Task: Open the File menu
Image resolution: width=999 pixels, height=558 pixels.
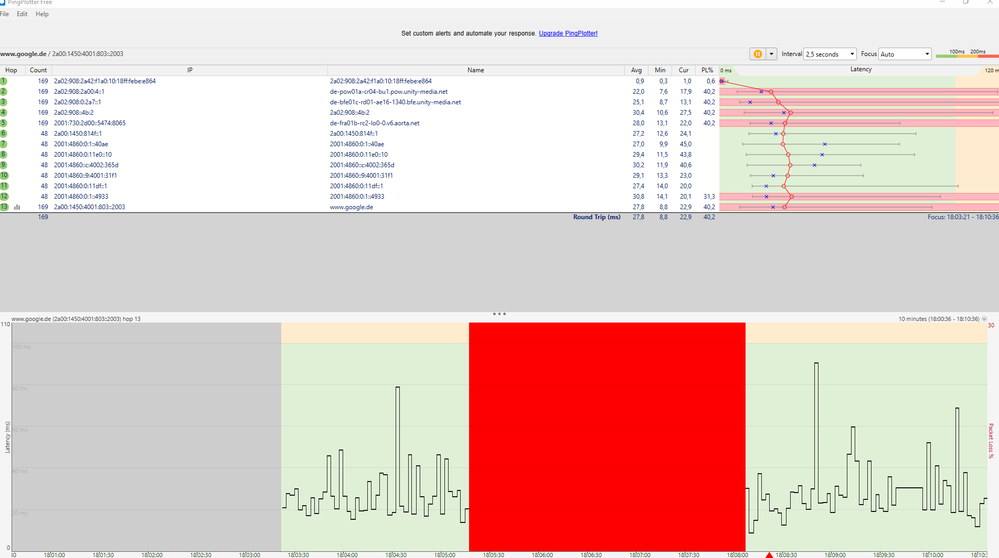Action: (x=4, y=14)
